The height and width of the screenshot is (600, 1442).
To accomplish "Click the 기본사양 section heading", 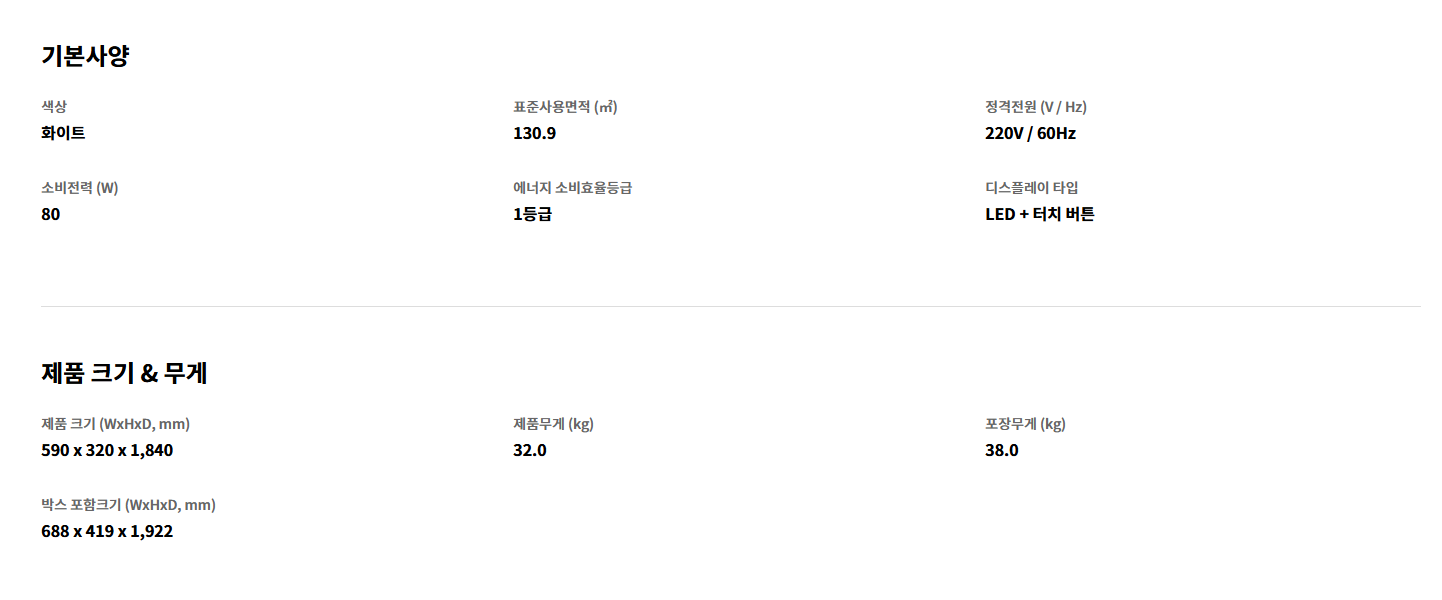I will (x=85, y=56).
